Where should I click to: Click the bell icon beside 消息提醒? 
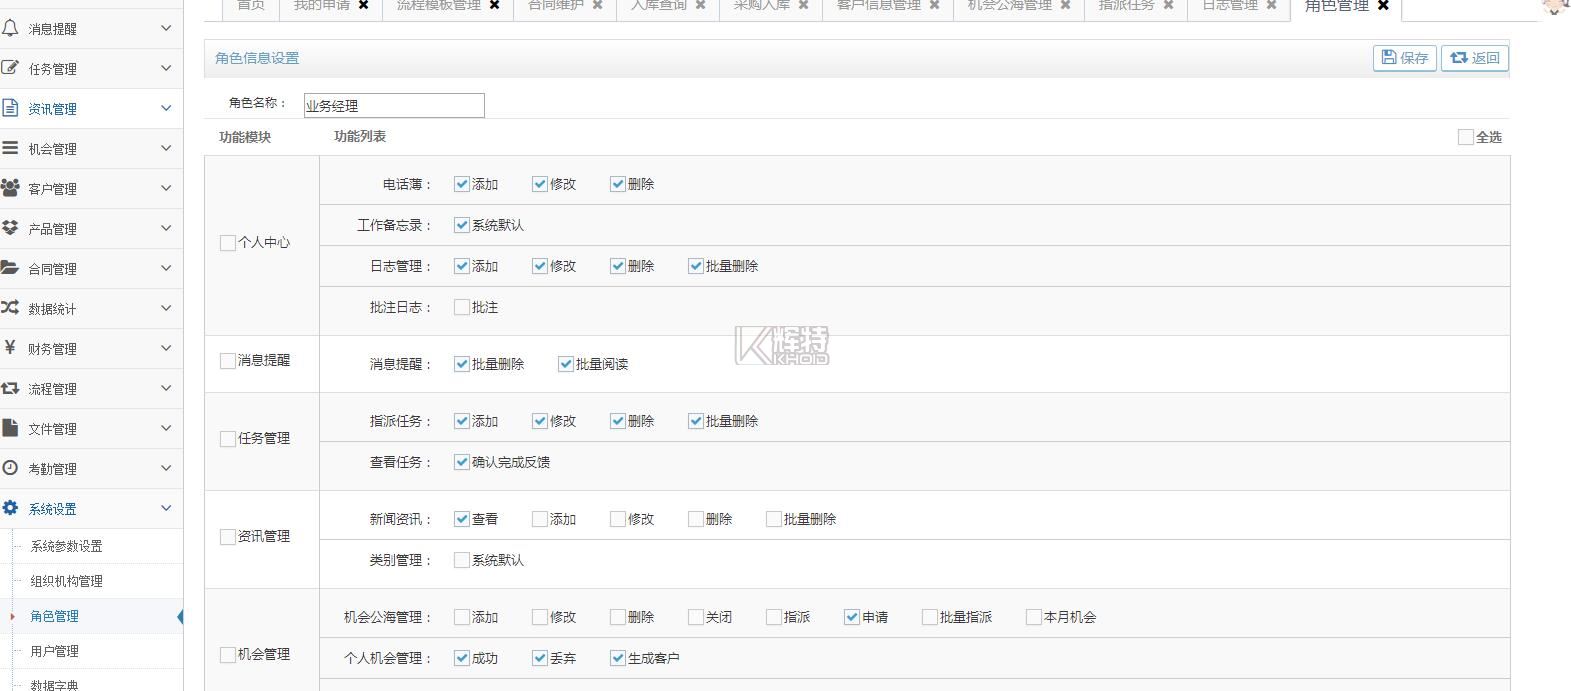(10, 28)
